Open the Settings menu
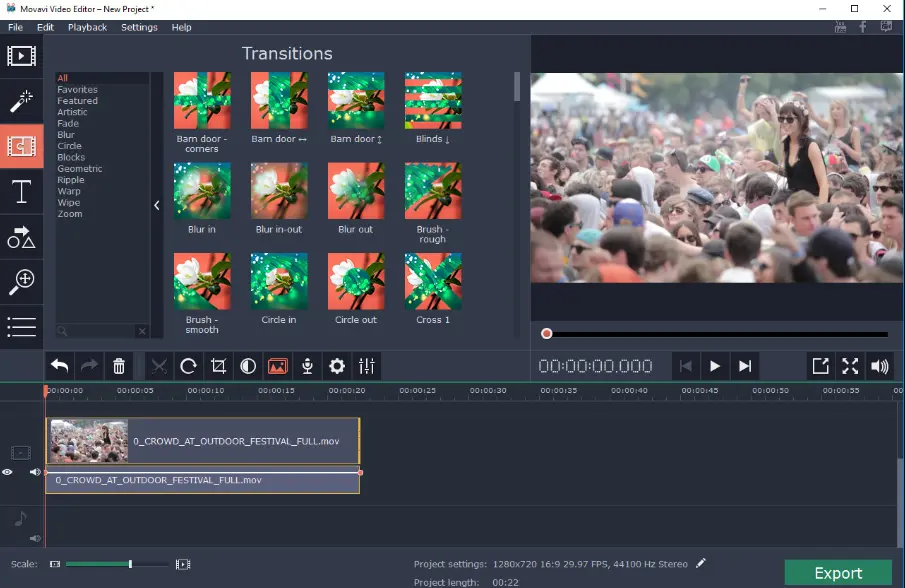The width and height of the screenshot is (905, 588). (139, 27)
